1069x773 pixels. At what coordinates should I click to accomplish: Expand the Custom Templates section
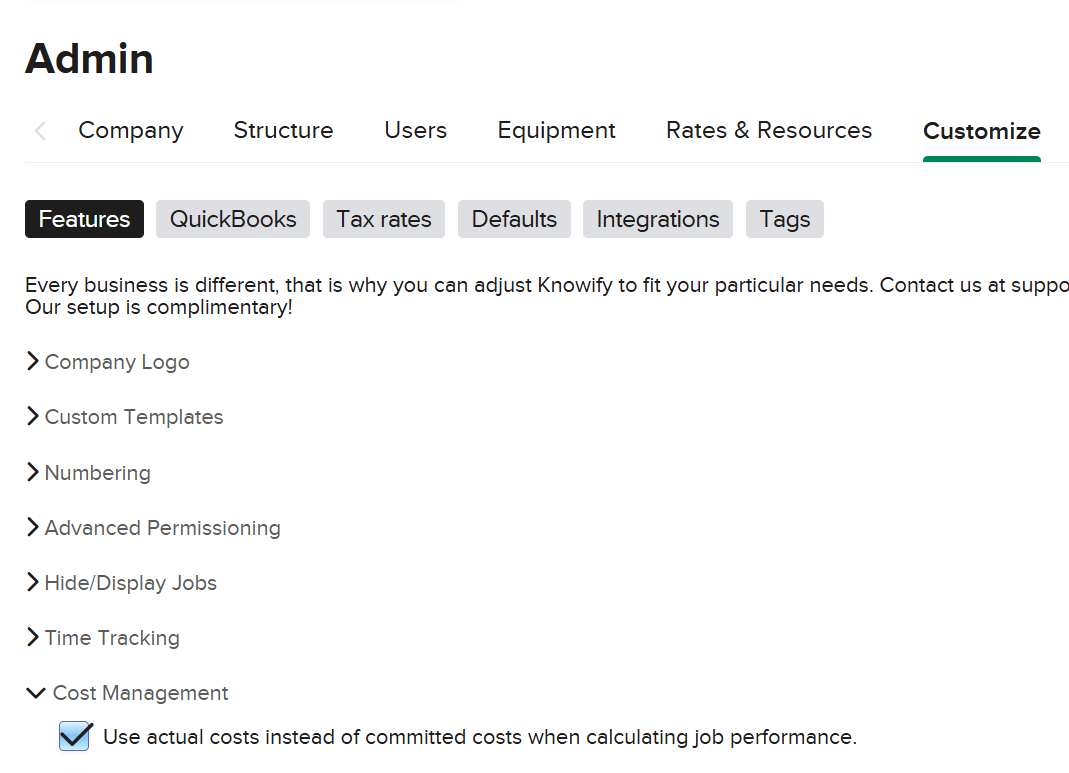tap(133, 417)
